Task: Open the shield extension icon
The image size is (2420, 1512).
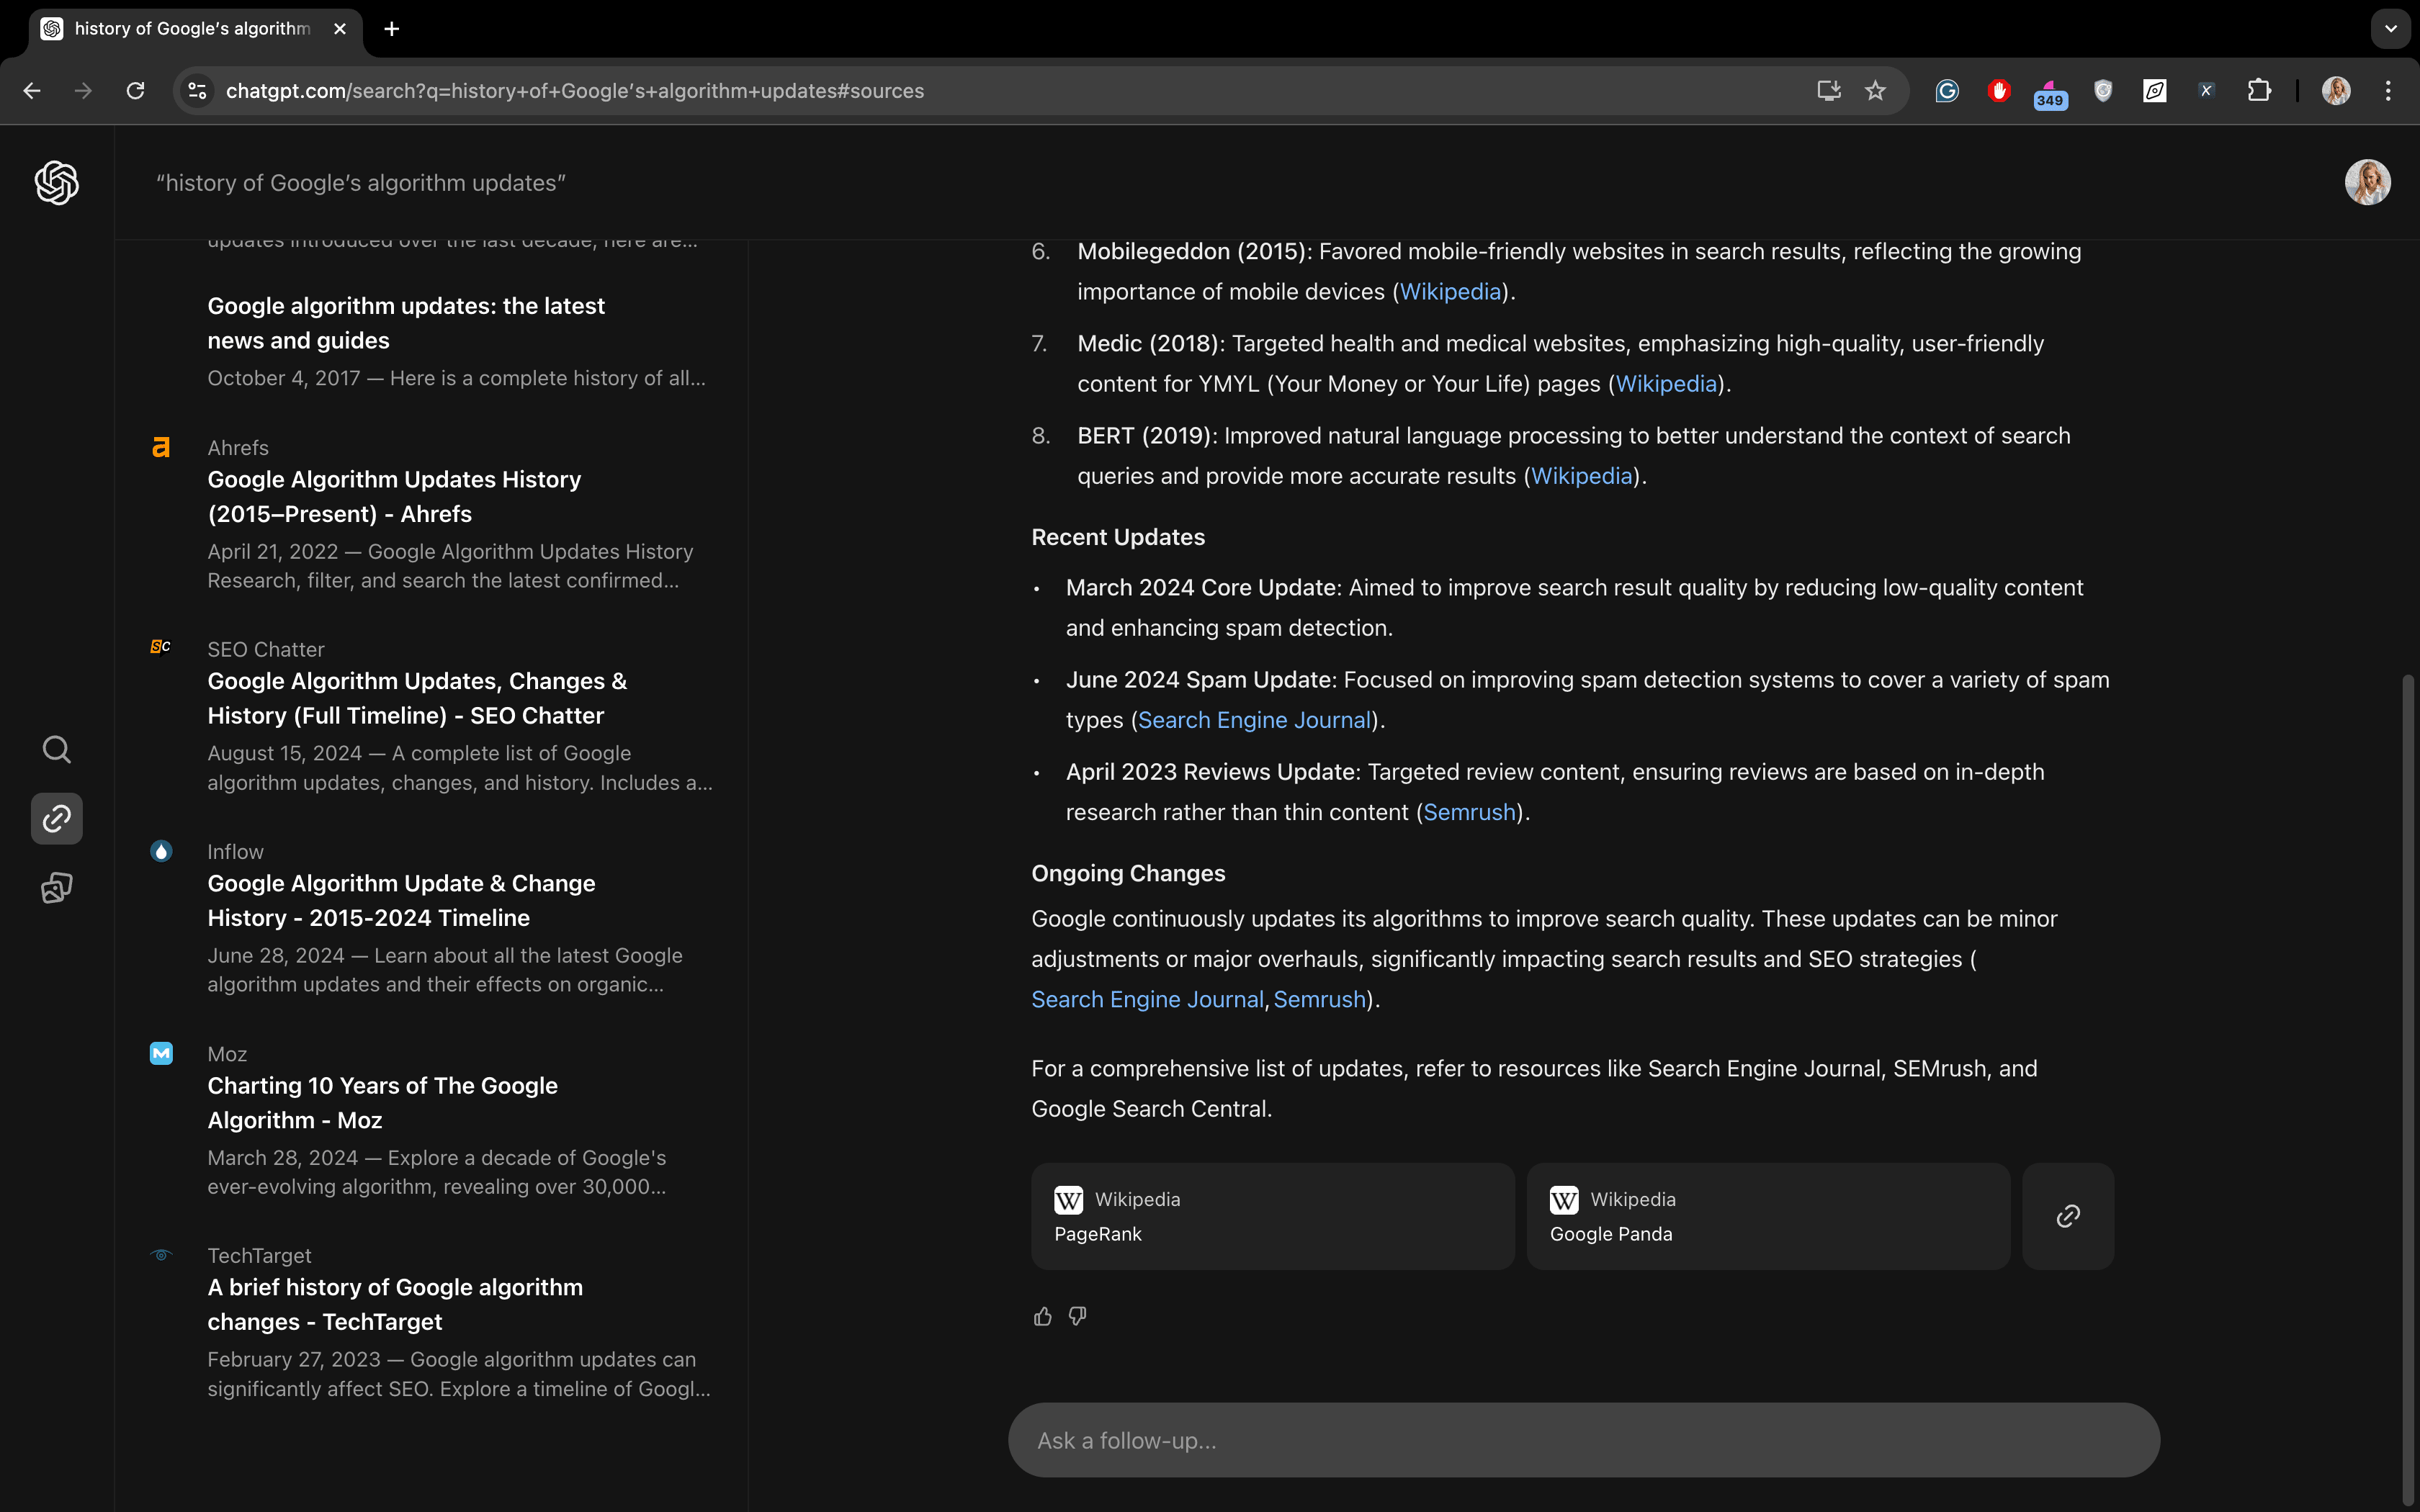Action: click(2103, 91)
